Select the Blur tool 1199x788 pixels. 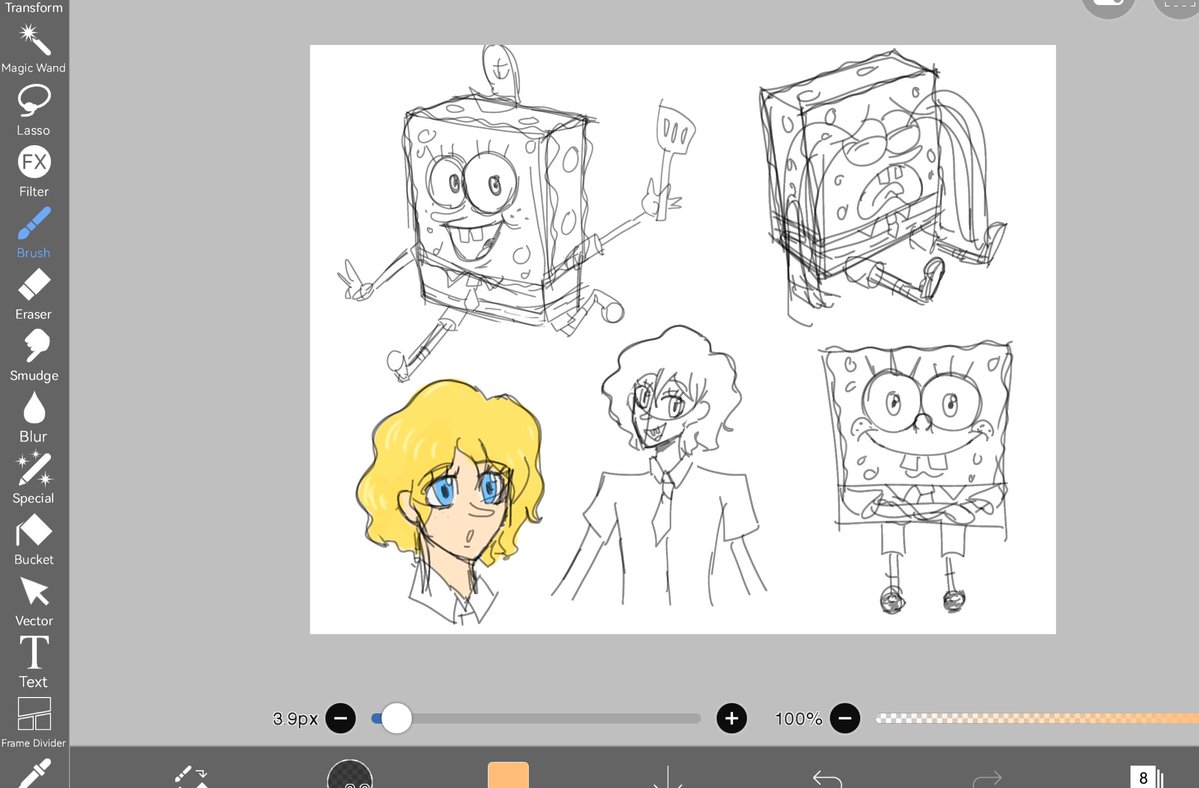coord(34,417)
